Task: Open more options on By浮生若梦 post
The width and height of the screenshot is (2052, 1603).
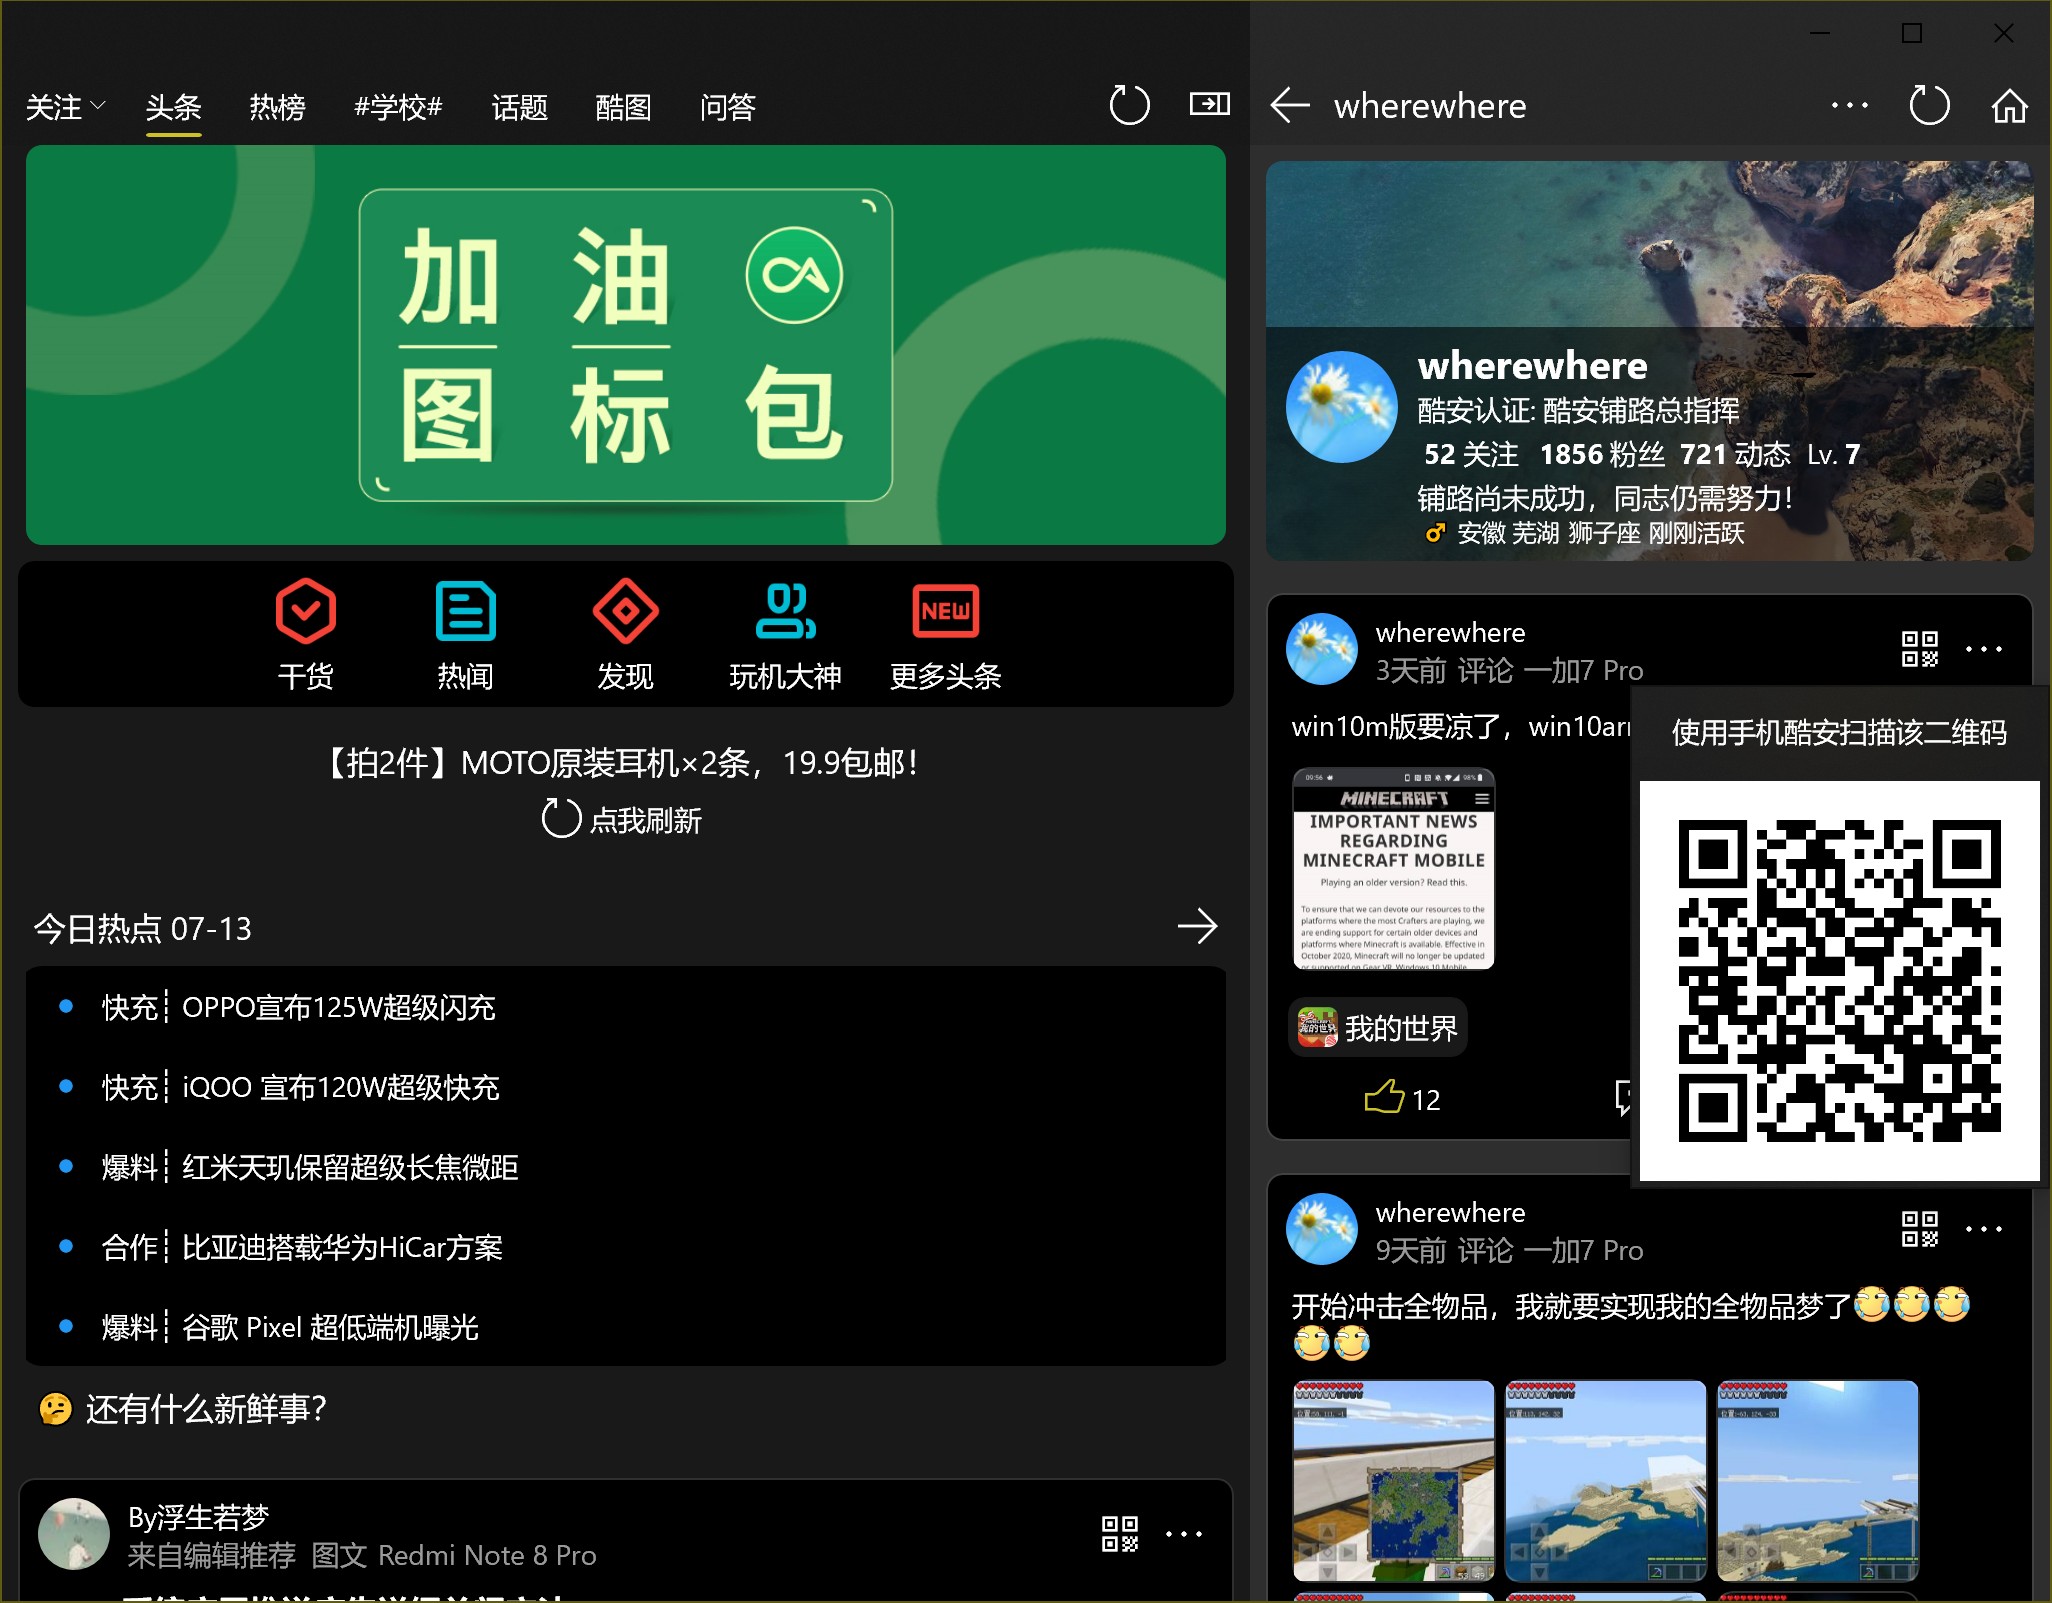Action: pyautogui.click(x=1184, y=1534)
